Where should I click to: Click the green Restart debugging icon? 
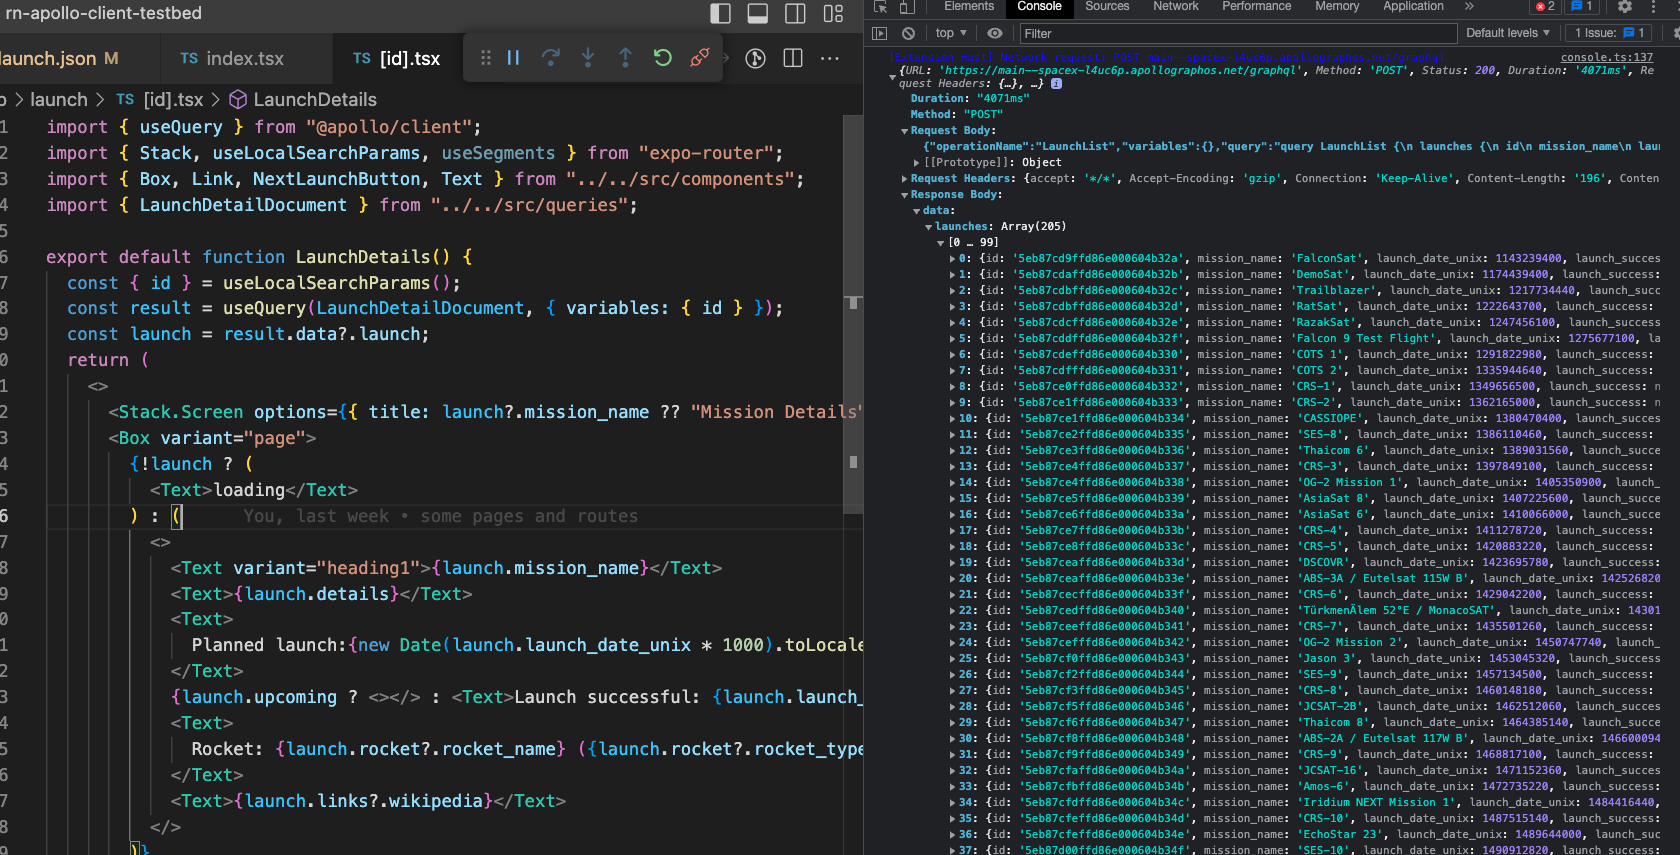click(662, 58)
